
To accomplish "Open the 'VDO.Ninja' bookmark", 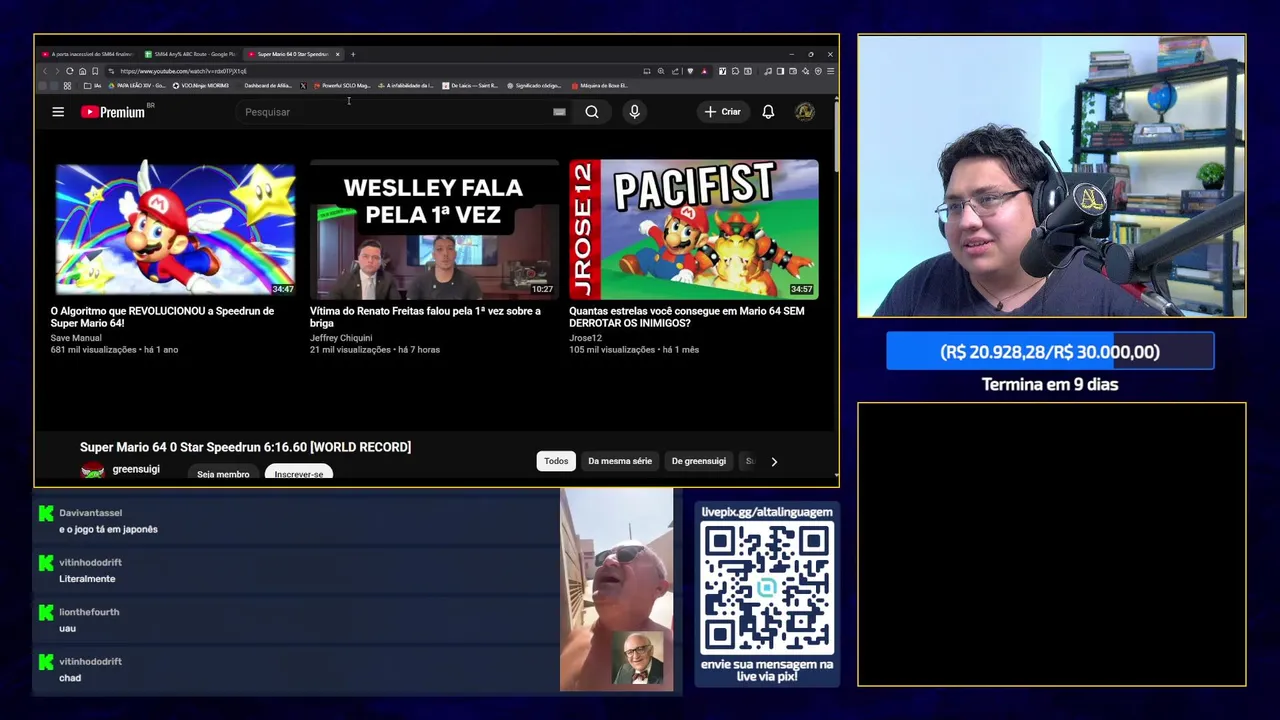I will (200, 86).
